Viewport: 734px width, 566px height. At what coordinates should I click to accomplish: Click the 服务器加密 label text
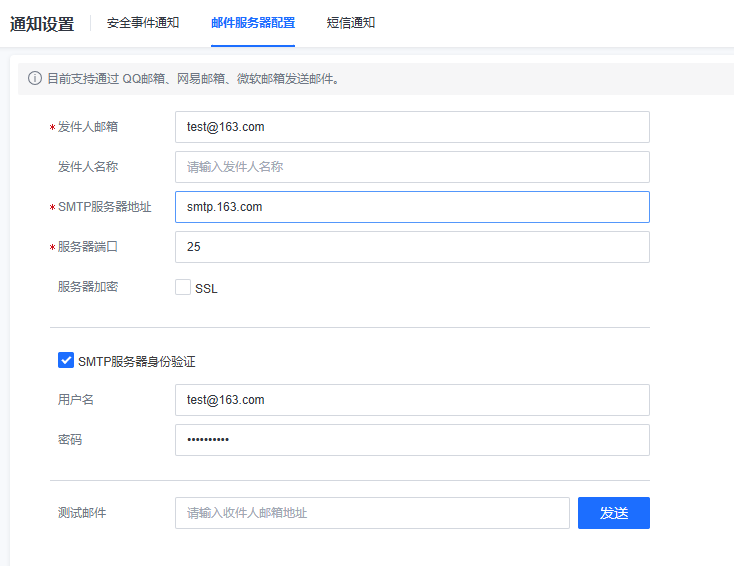[x=88, y=287]
